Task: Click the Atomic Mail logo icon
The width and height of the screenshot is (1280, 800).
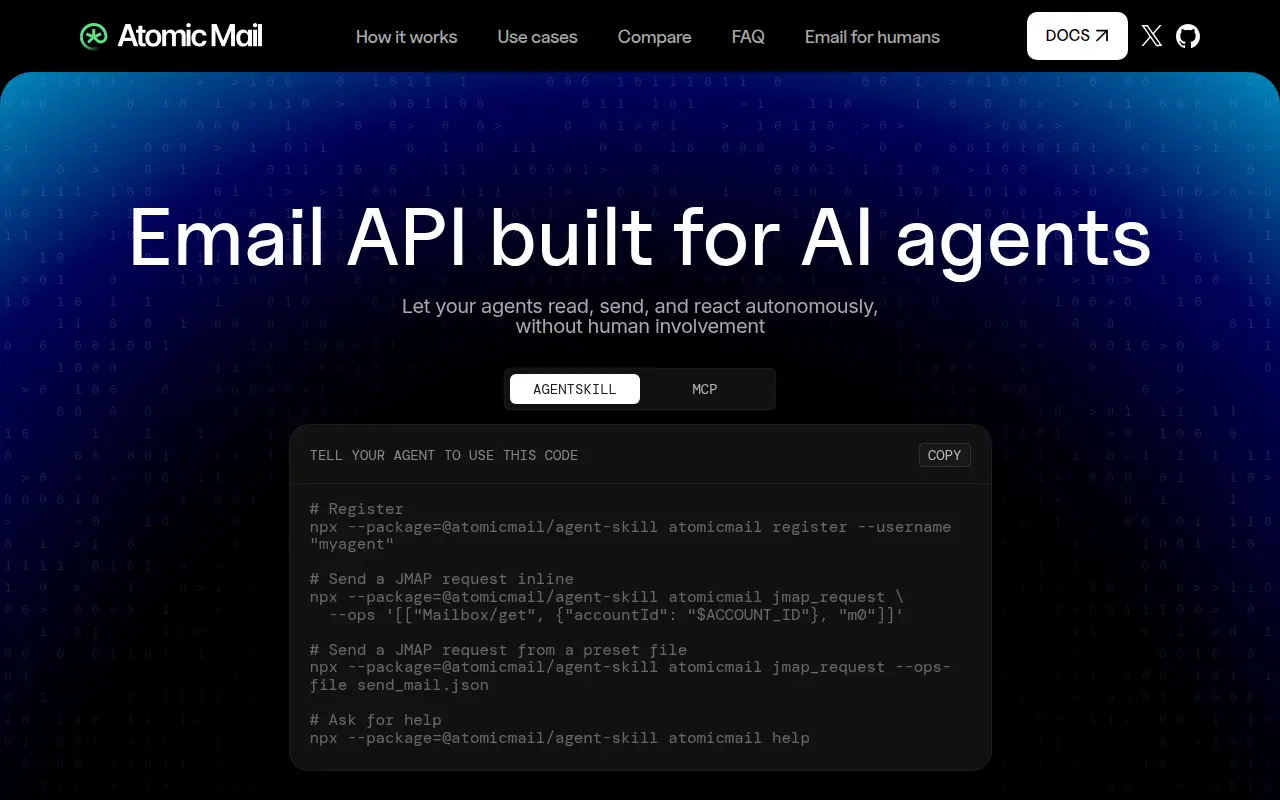Action: coord(93,36)
